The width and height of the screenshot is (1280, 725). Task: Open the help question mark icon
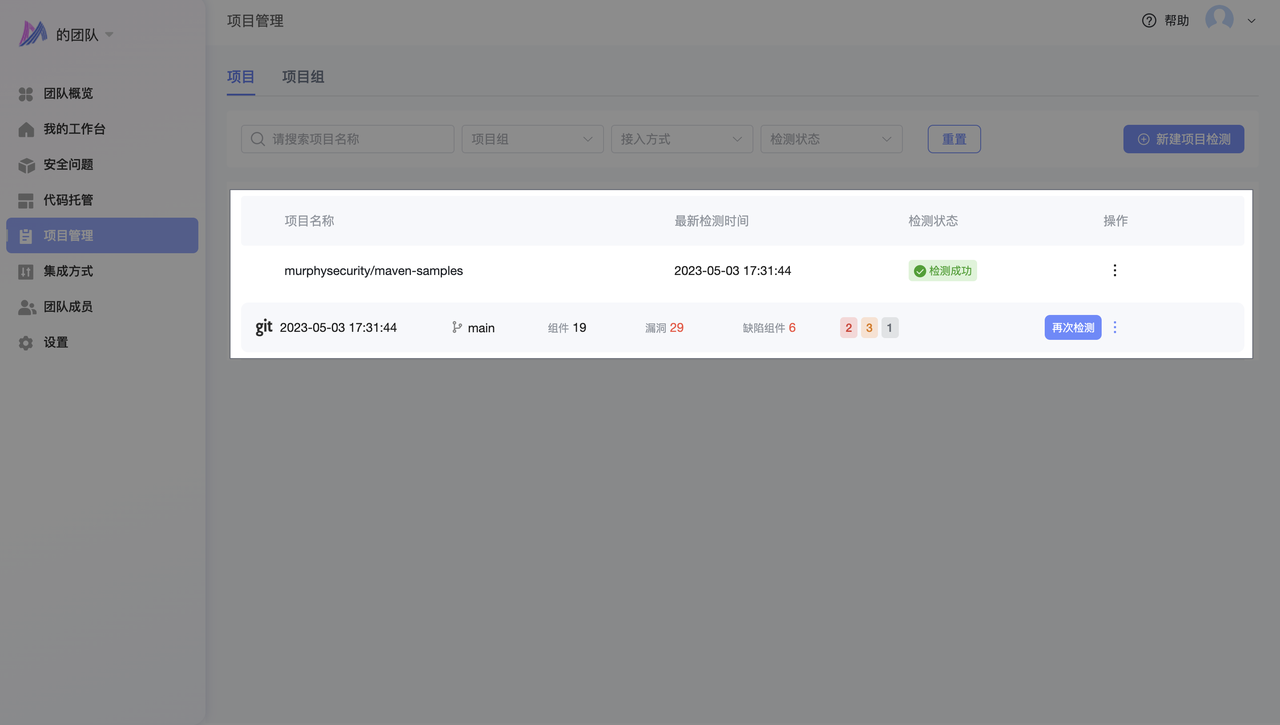coord(1149,20)
